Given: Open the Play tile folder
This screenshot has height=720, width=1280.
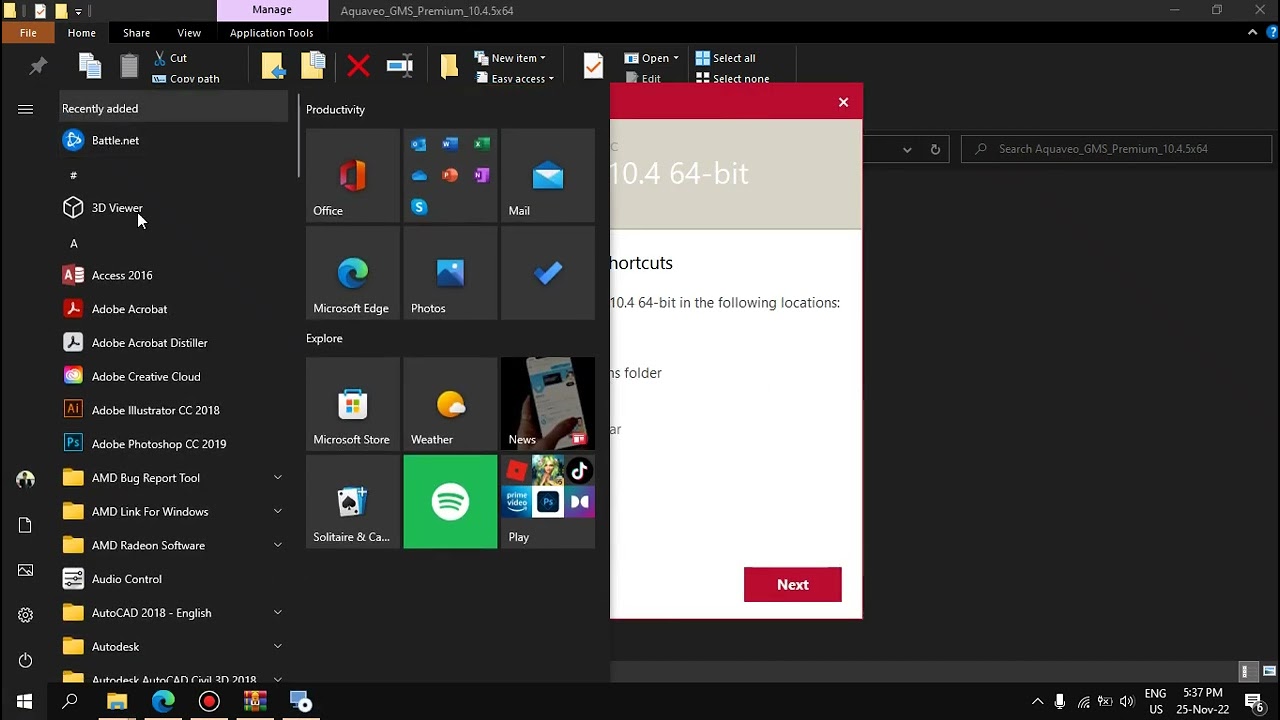Looking at the screenshot, I should [548, 502].
